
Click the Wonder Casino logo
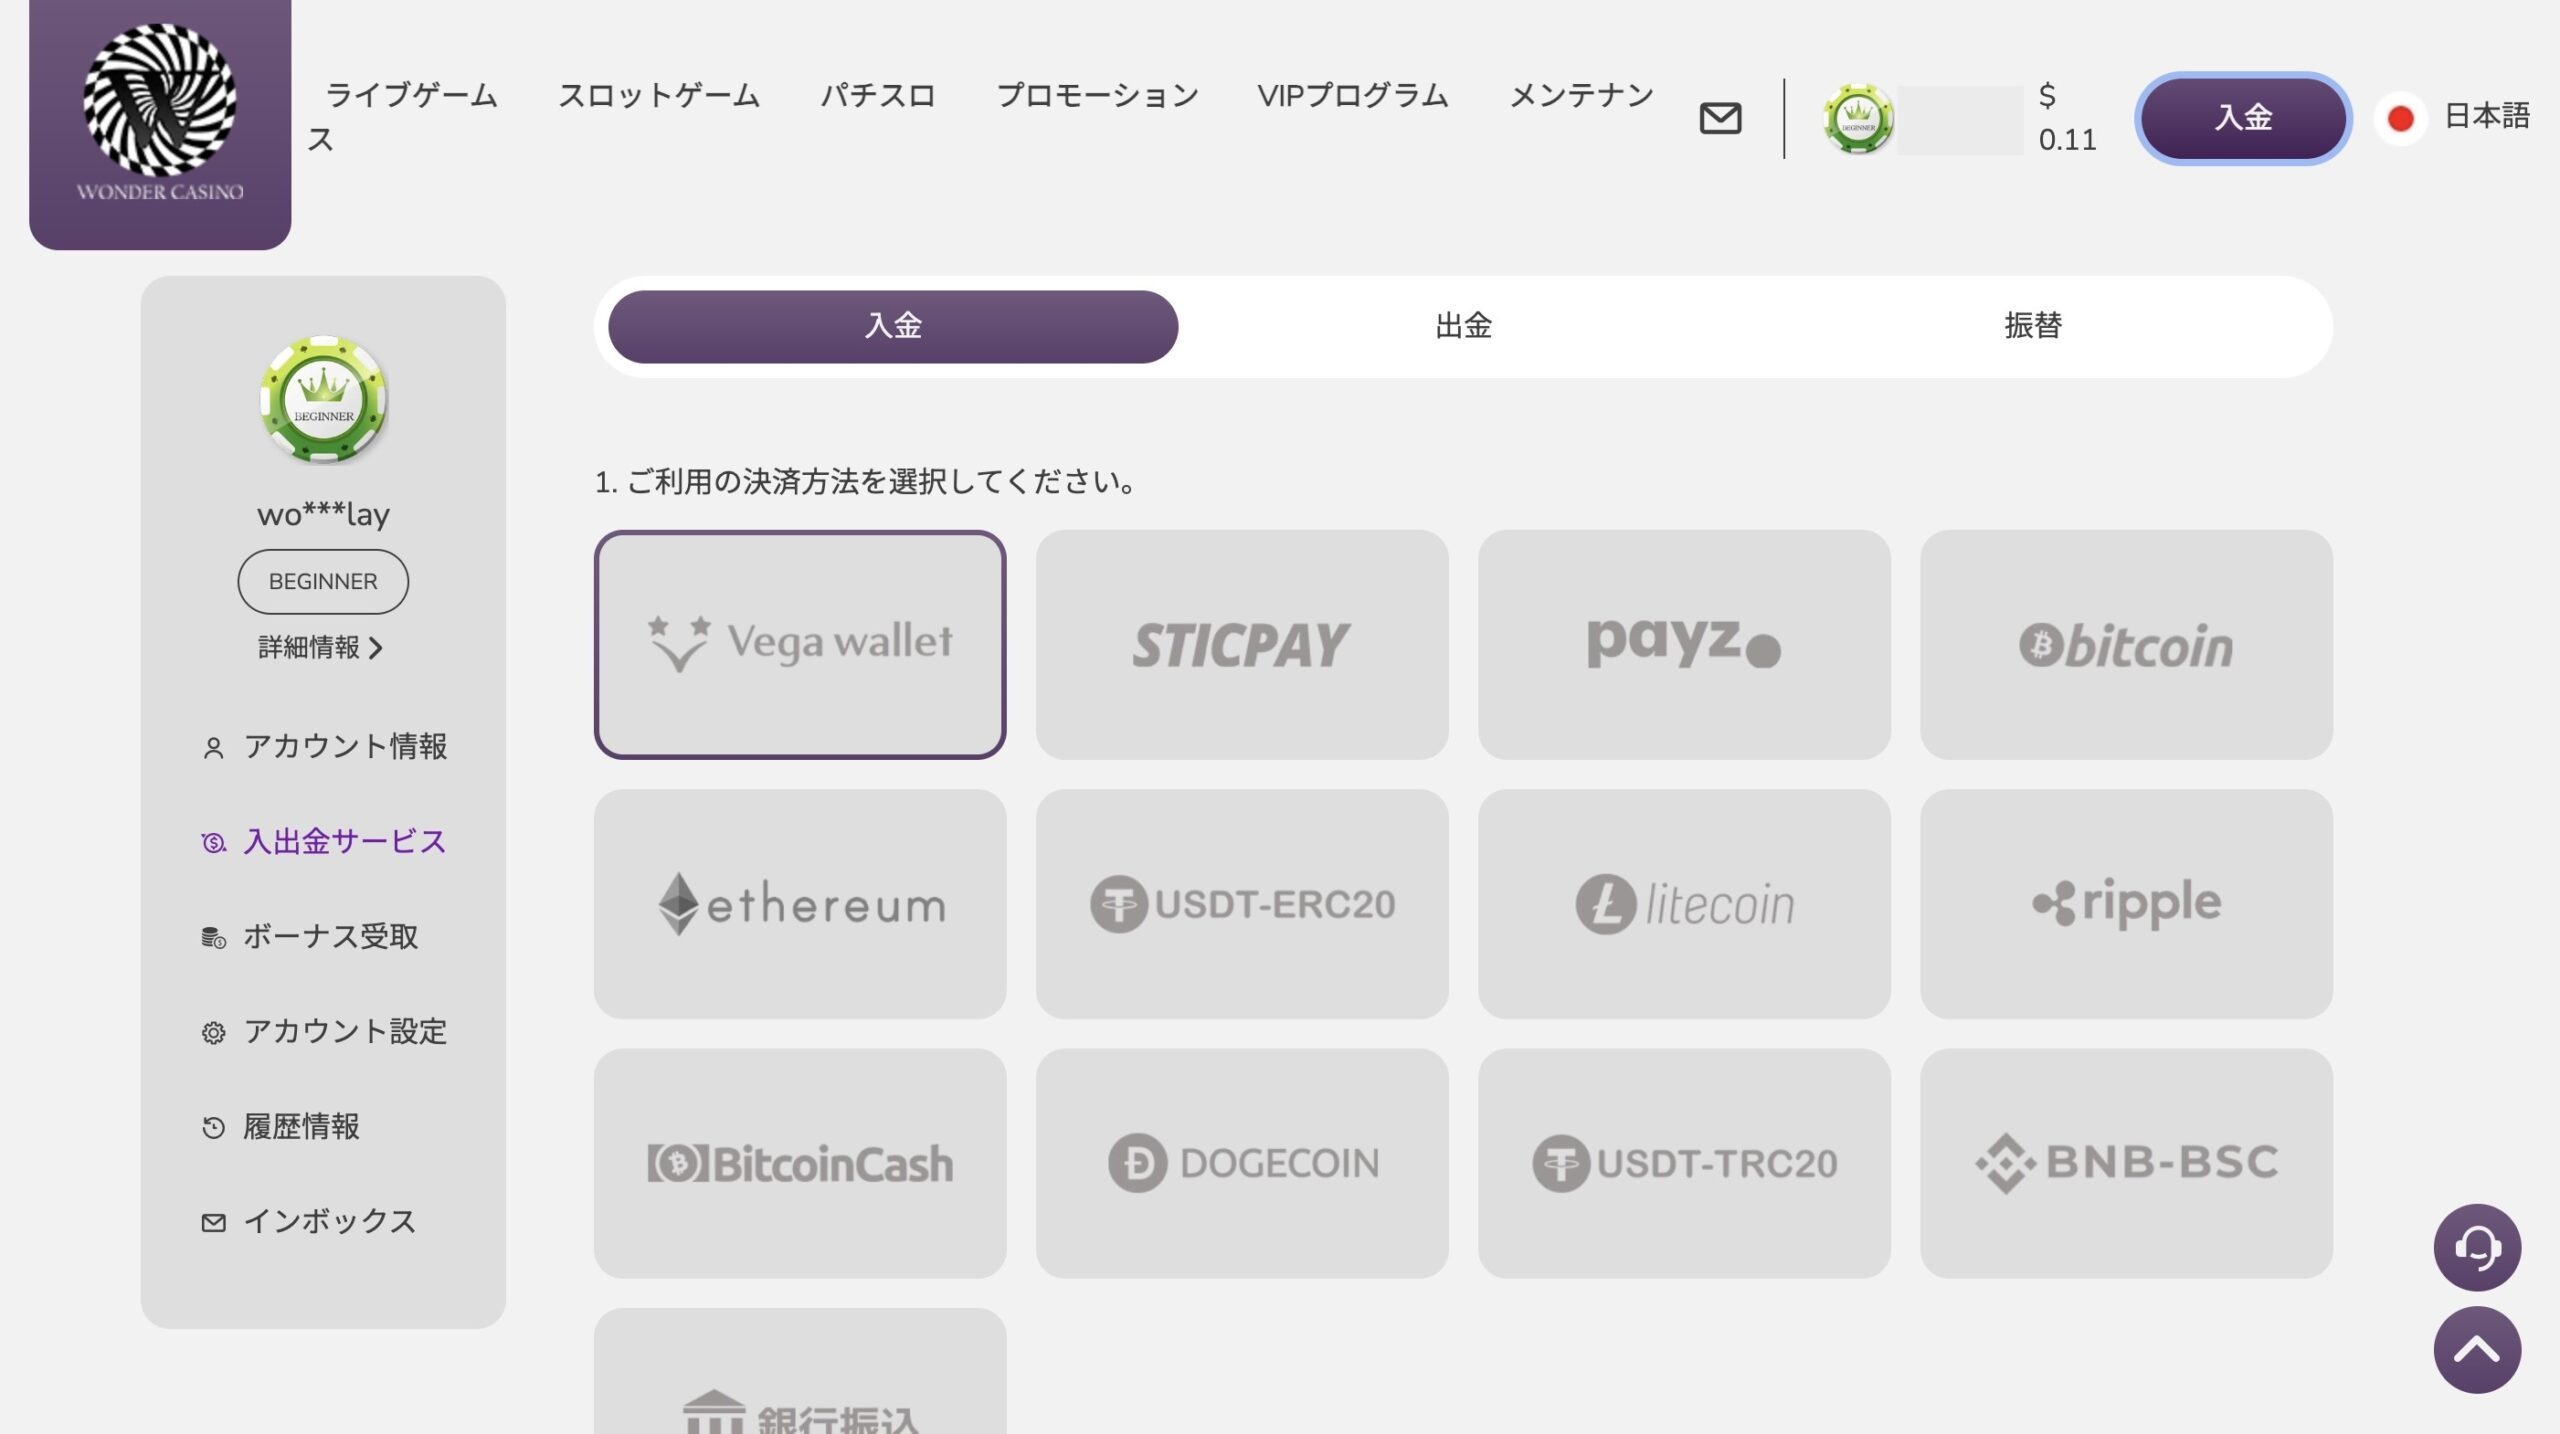coord(160,115)
